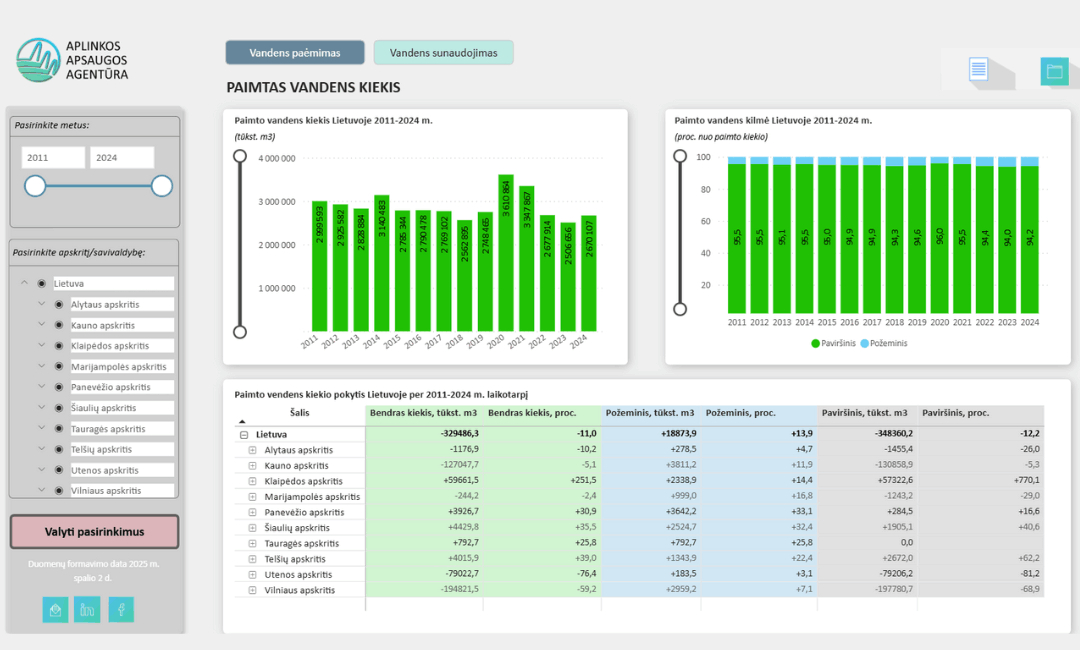Sort table by Šalis column header
The height and width of the screenshot is (650, 1080).
[x=300, y=413]
